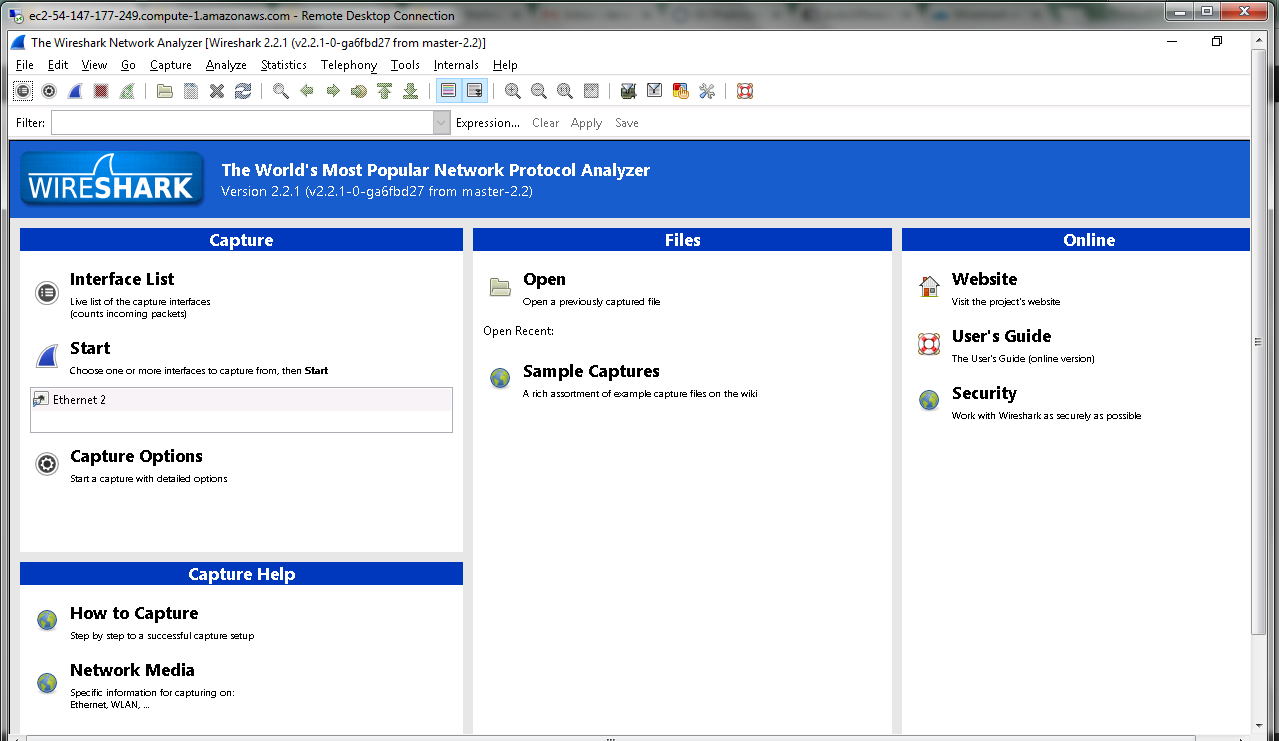
Task: Click the zoom in toolbar icon
Action: (513, 91)
